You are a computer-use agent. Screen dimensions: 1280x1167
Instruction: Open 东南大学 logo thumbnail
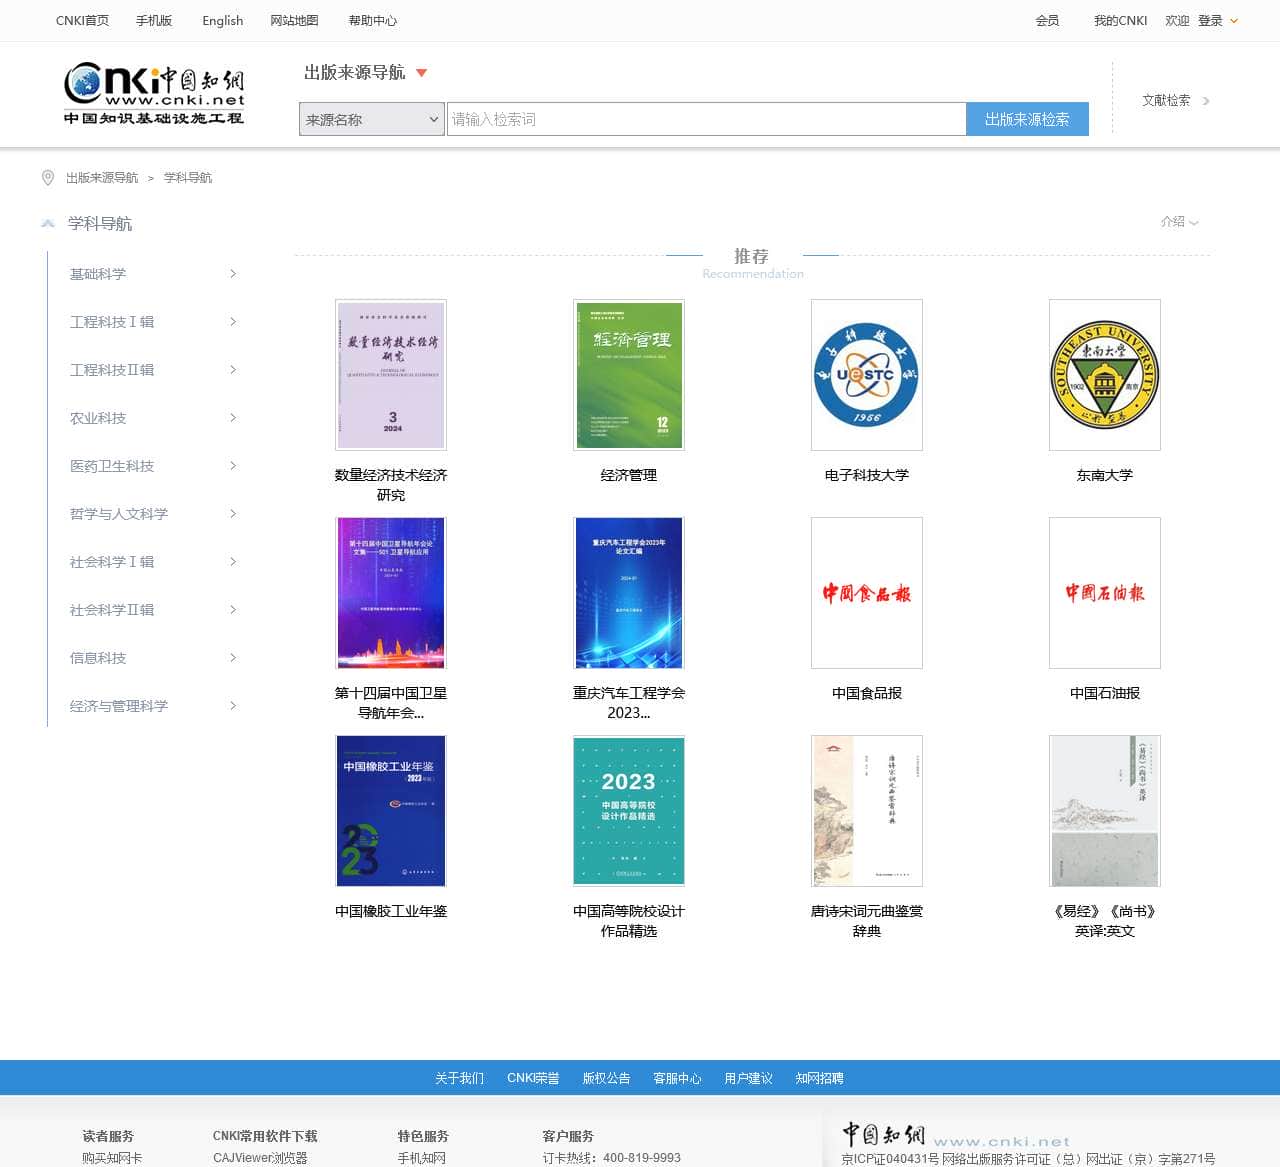pyautogui.click(x=1105, y=375)
